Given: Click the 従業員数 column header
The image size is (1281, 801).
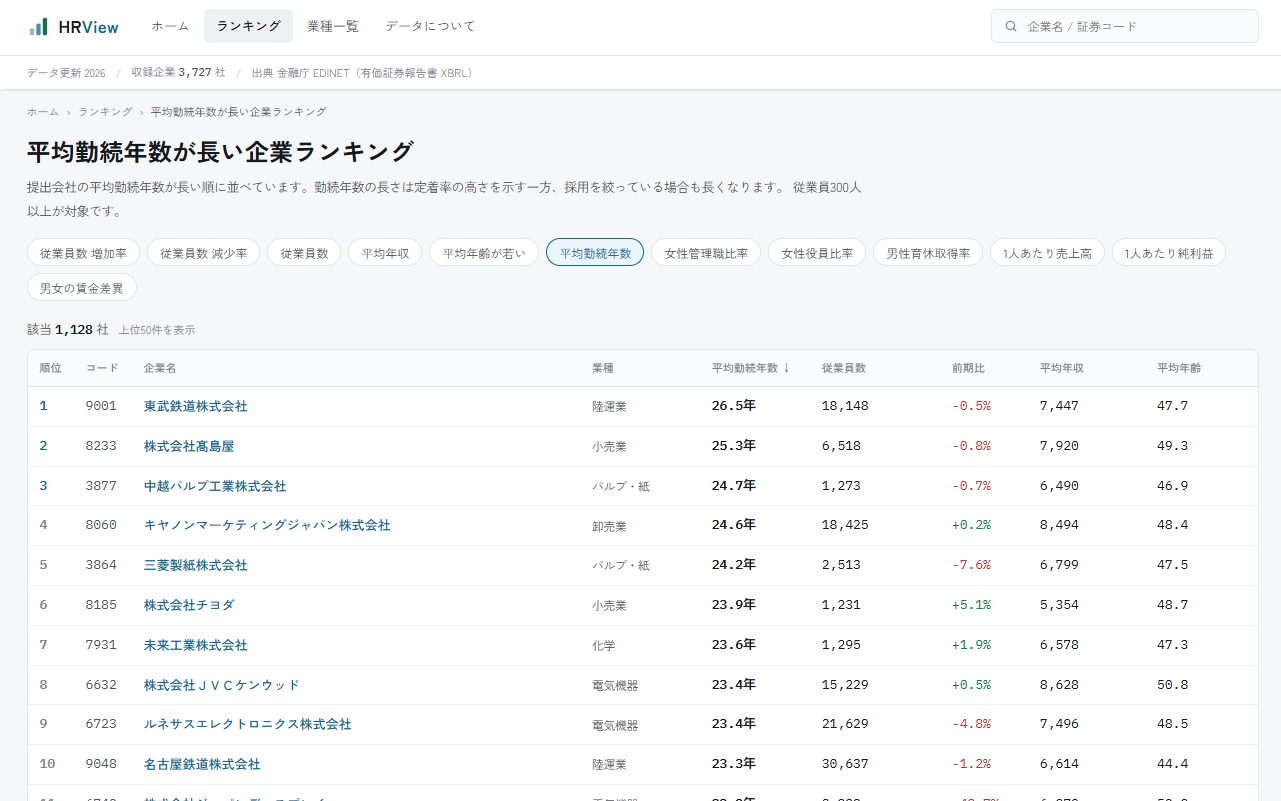Looking at the screenshot, I should click(x=844, y=368).
